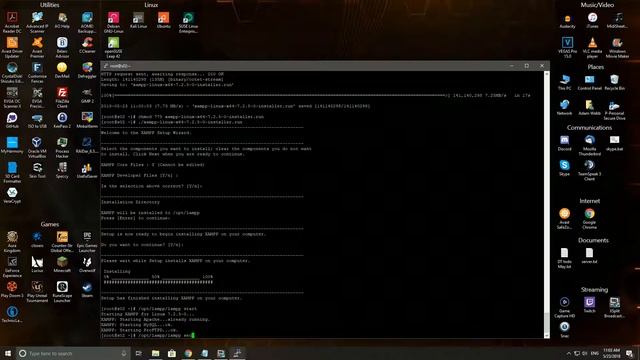Click taskbar search box
640x360 pixels.
[x=73, y=353]
